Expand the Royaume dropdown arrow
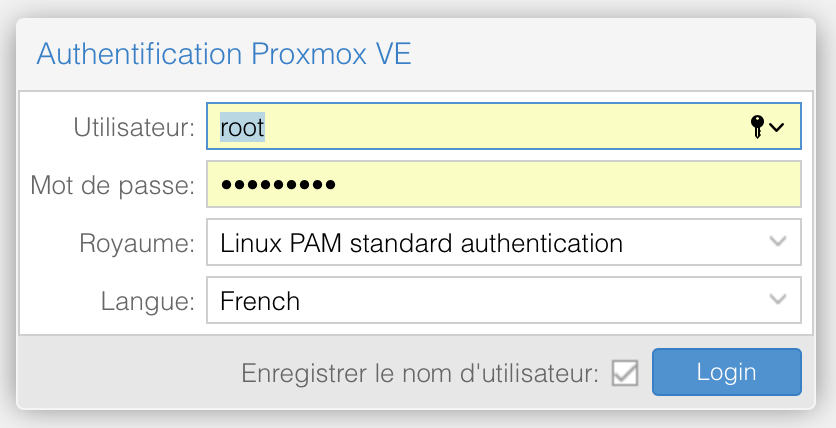The height and width of the screenshot is (428, 836). click(777, 242)
